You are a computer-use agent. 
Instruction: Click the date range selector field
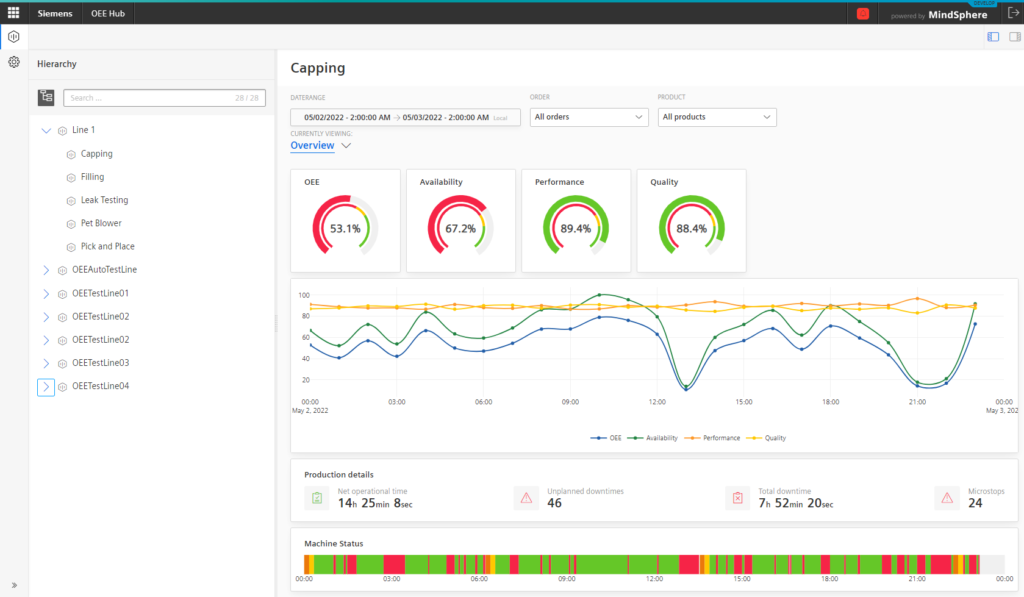point(405,118)
